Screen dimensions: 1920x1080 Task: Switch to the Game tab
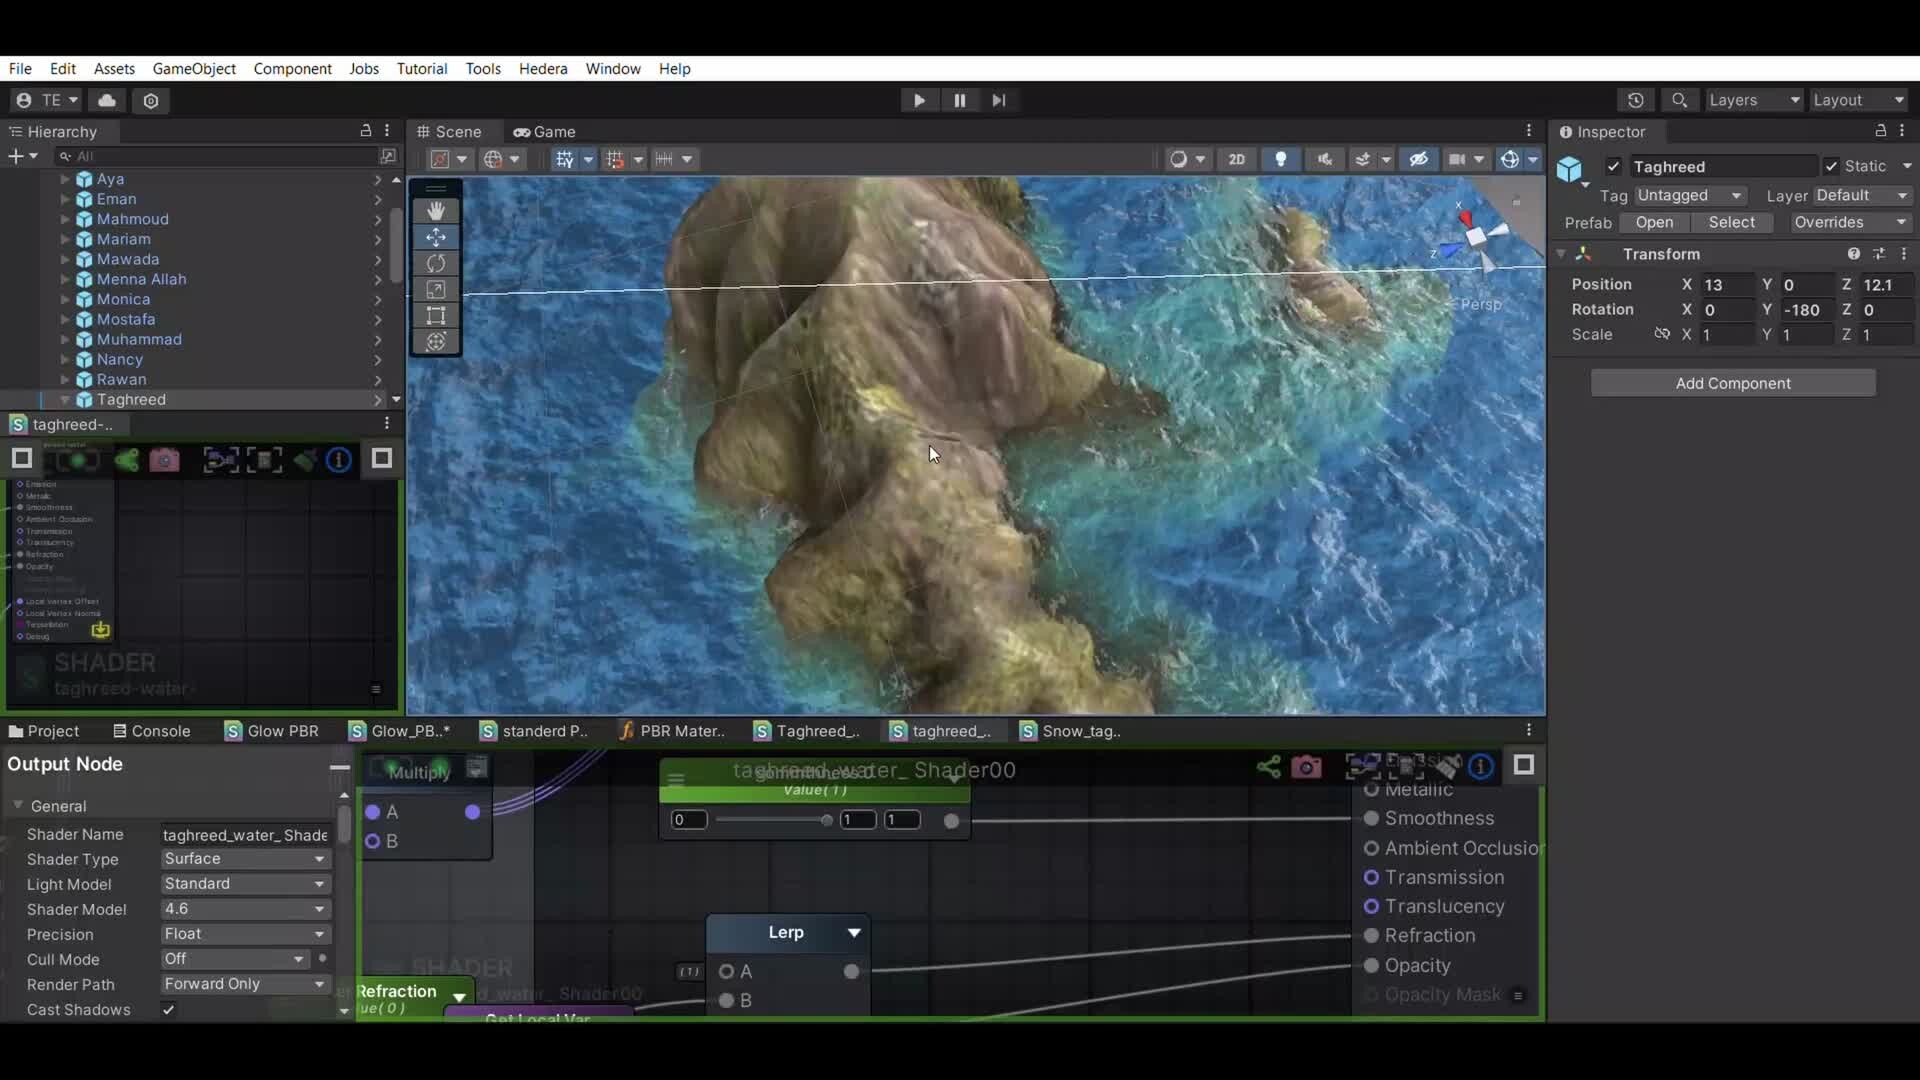point(545,132)
